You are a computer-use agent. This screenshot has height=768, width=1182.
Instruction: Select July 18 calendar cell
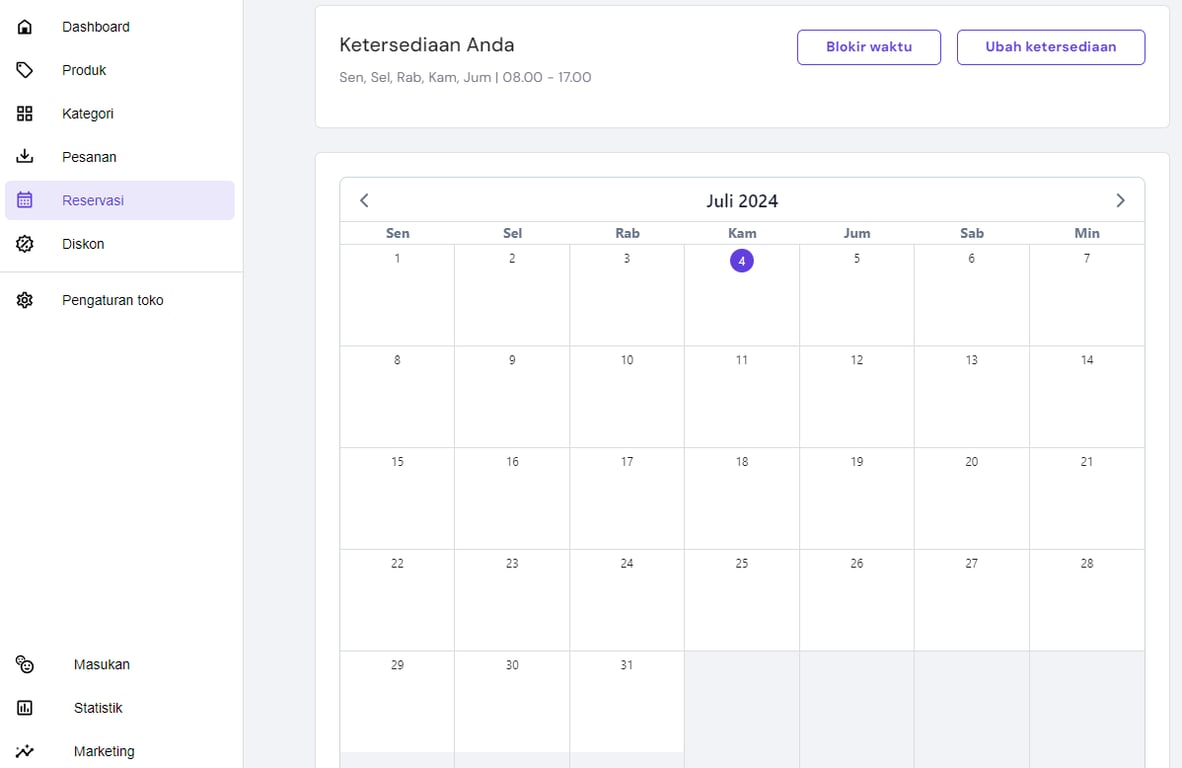pyautogui.click(x=742, y=498)
